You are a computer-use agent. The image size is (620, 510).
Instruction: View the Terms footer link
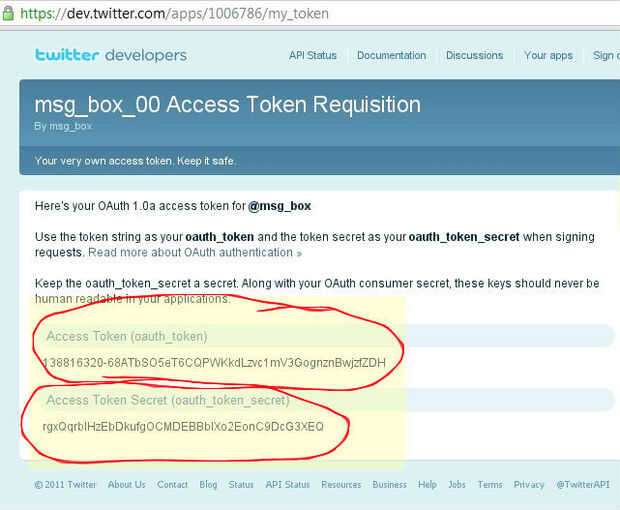tap(490, 485)
